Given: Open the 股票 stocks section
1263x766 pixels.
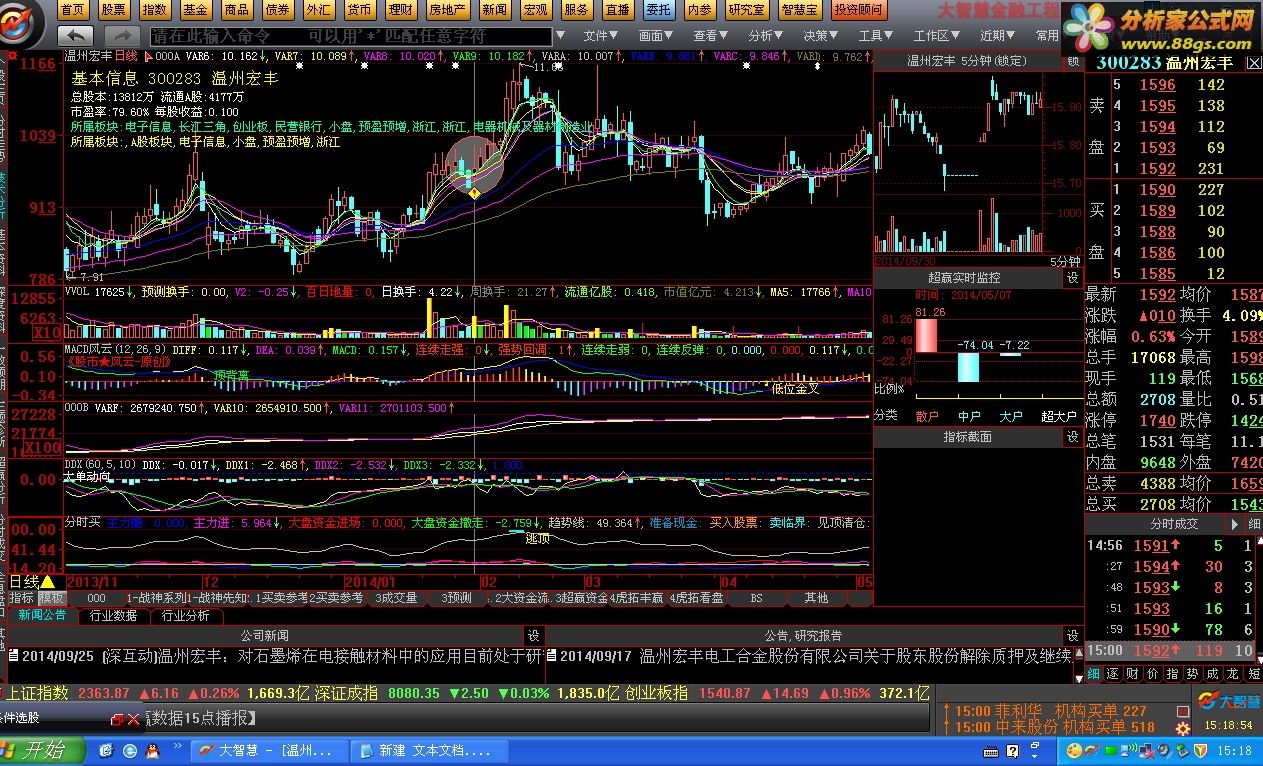Looking at the screenshot, I should (113, 10).
